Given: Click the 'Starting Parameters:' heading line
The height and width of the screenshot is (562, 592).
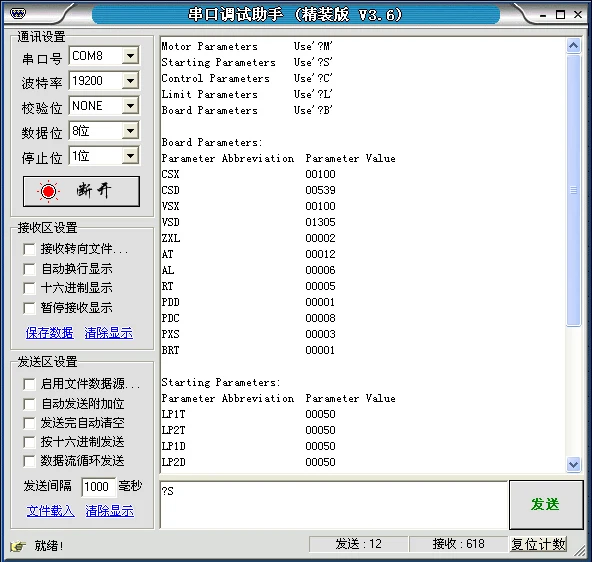Looking at the screenshot, I should click(221, 382).
